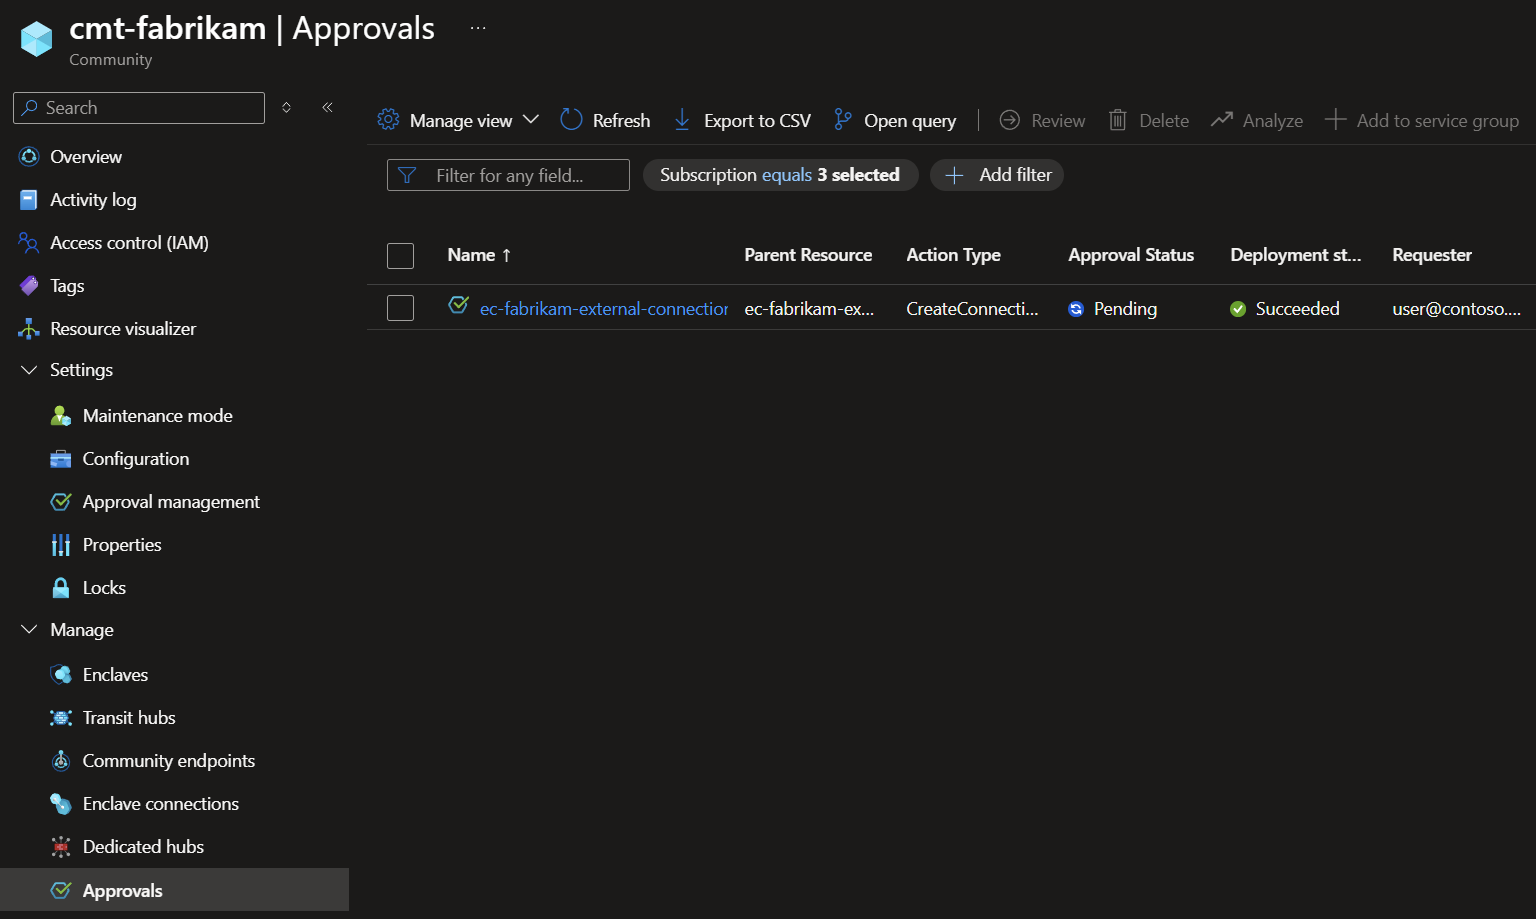This screenshot has height=919, width=1536.
Task: Click the cmt-fabrikam community cube icon
Action: (x=37, y=39)
